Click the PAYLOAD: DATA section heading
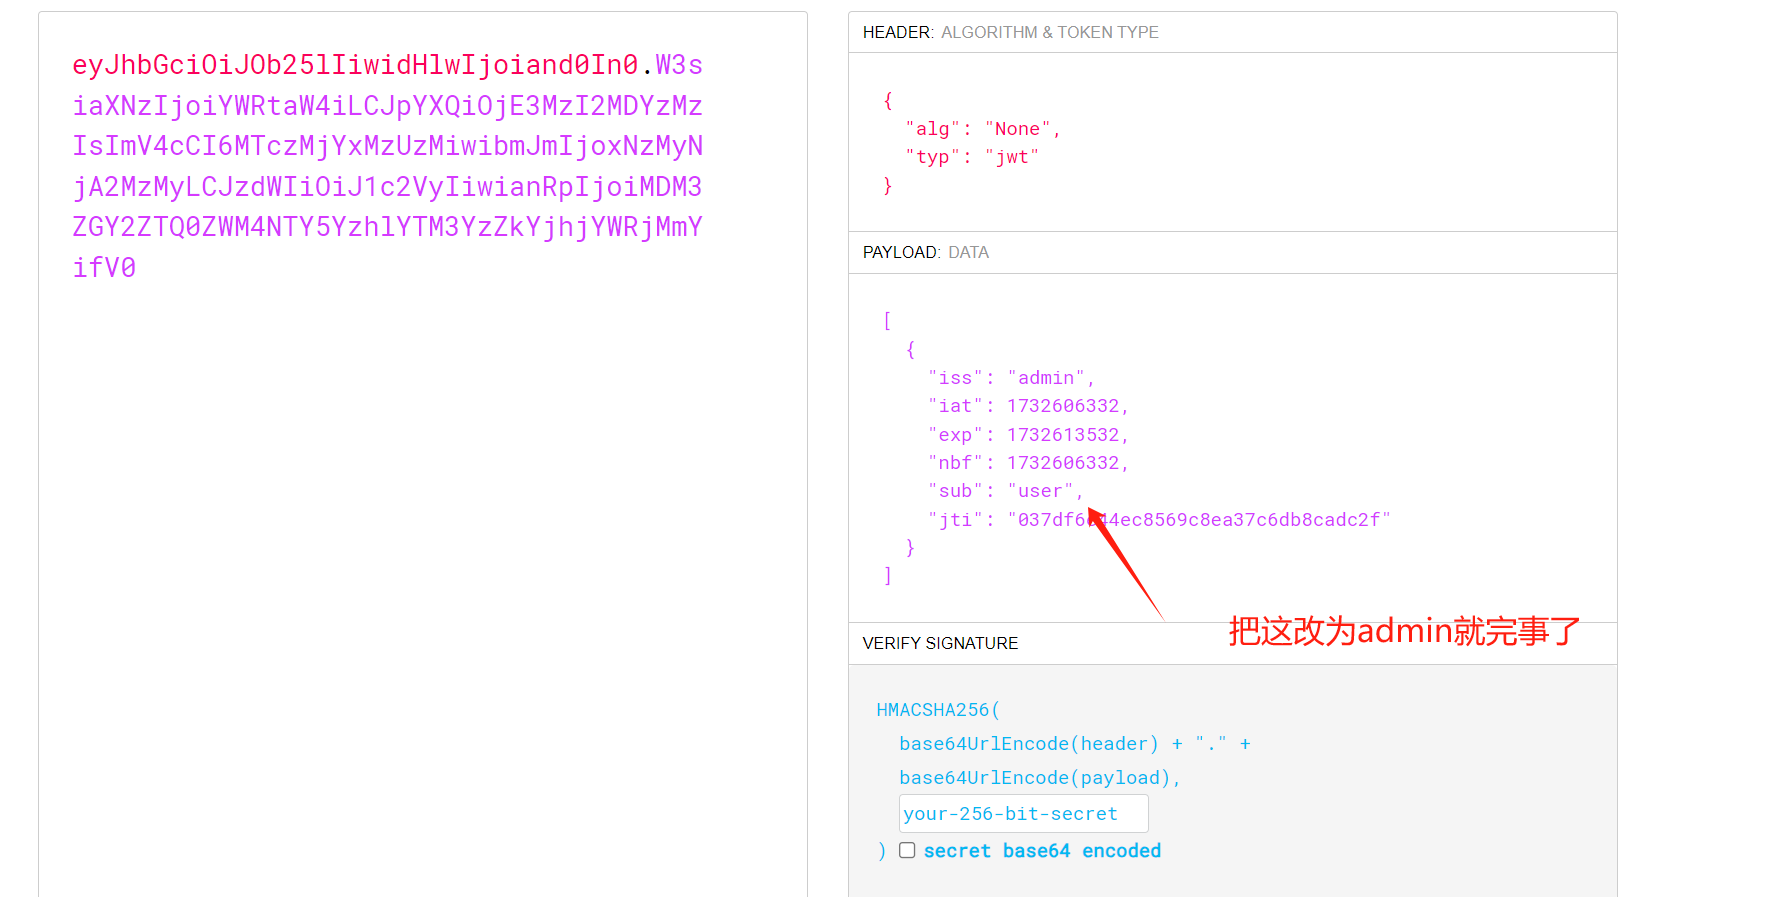Image resolution: width=1791 pixels, height=897 pixels. click(x=926, y=252)
